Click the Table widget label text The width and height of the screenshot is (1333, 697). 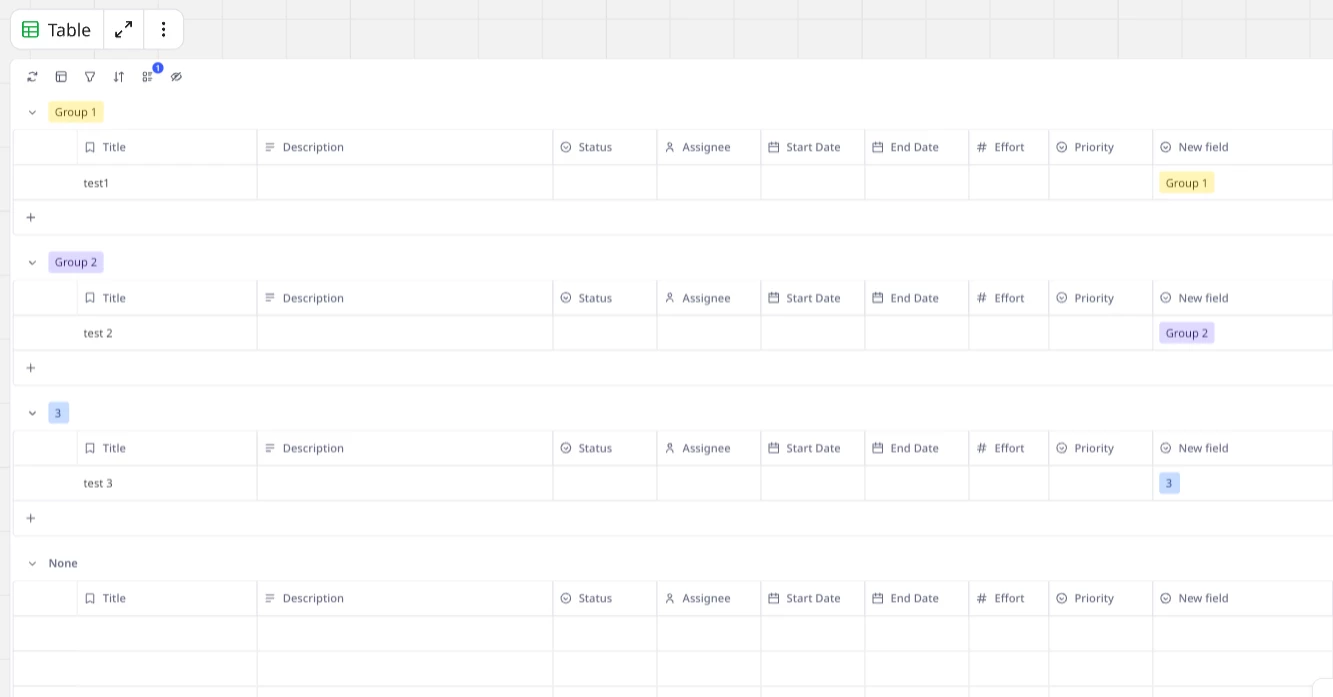[69, 30]
